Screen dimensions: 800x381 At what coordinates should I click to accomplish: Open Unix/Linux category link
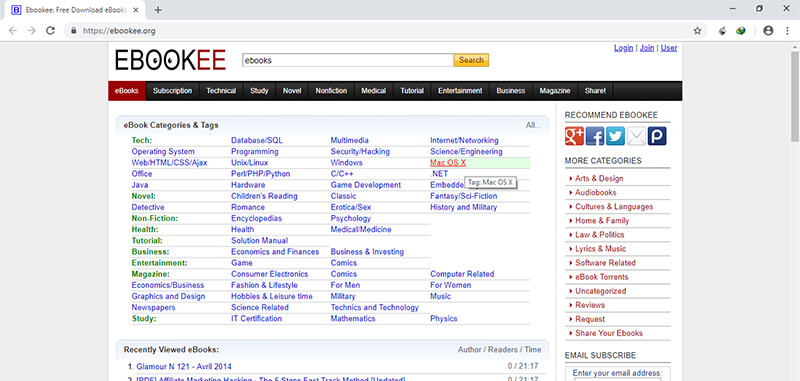tap(249, 163)
